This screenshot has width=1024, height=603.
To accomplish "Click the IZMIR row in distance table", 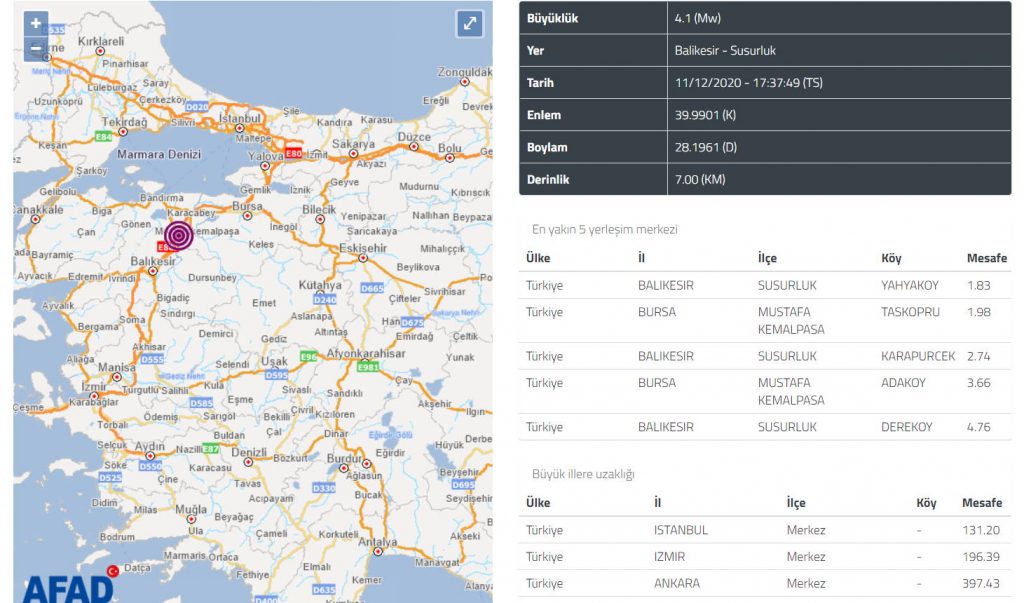I will (x=765, y=557).
